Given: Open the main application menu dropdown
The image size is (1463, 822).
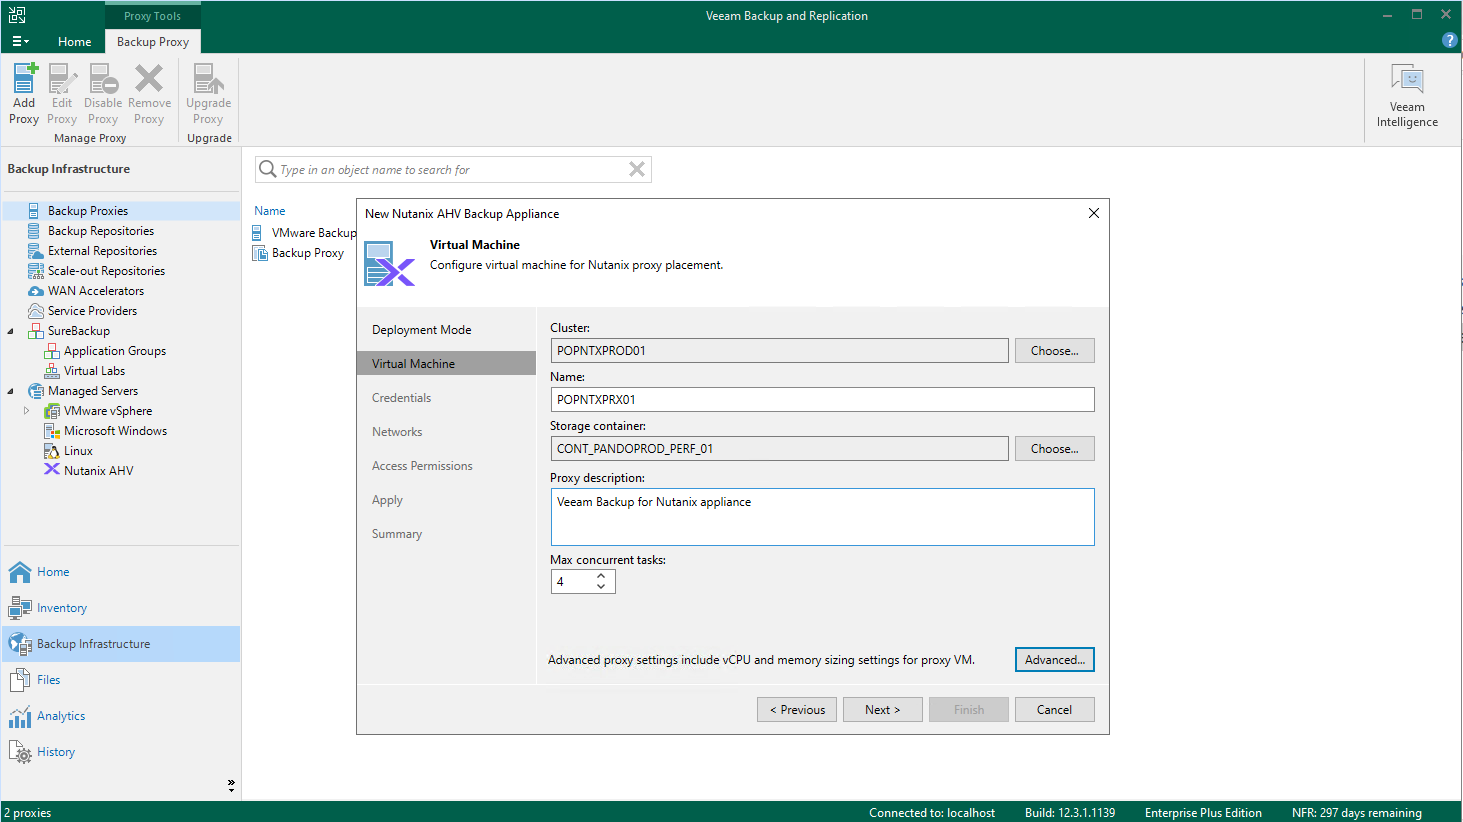Looking at the screenshot, I should click(20, 41).
